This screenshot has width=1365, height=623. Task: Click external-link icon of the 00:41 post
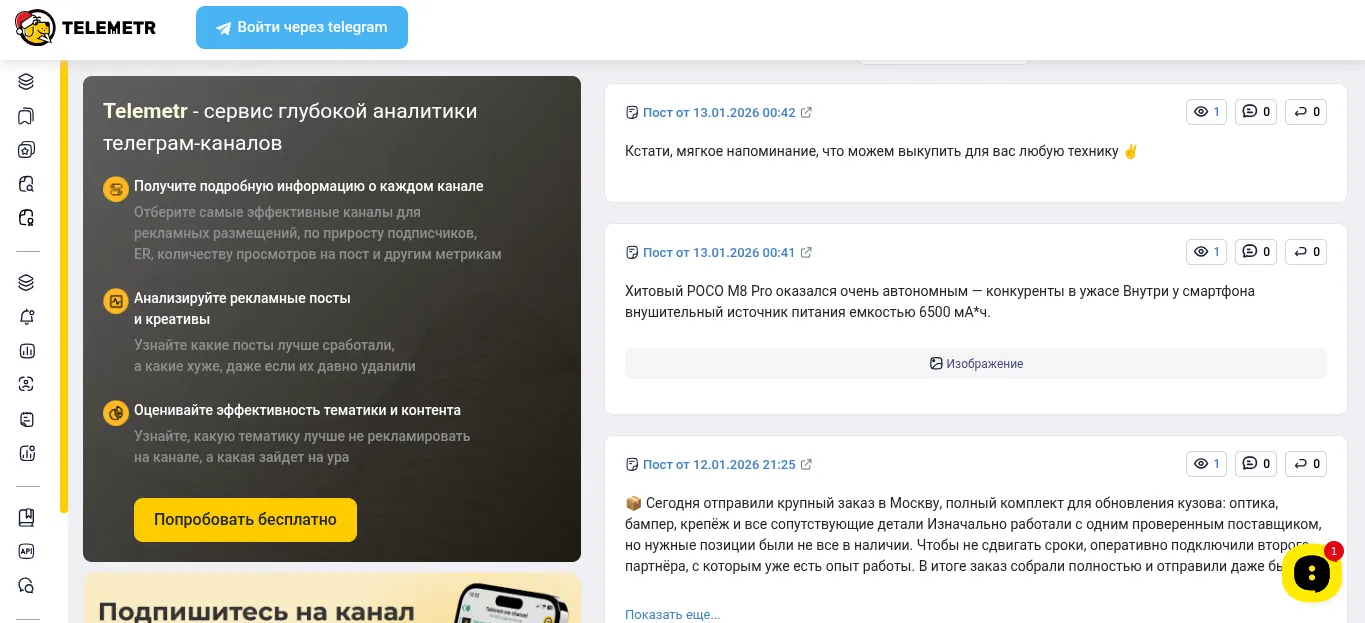(807, 253)
